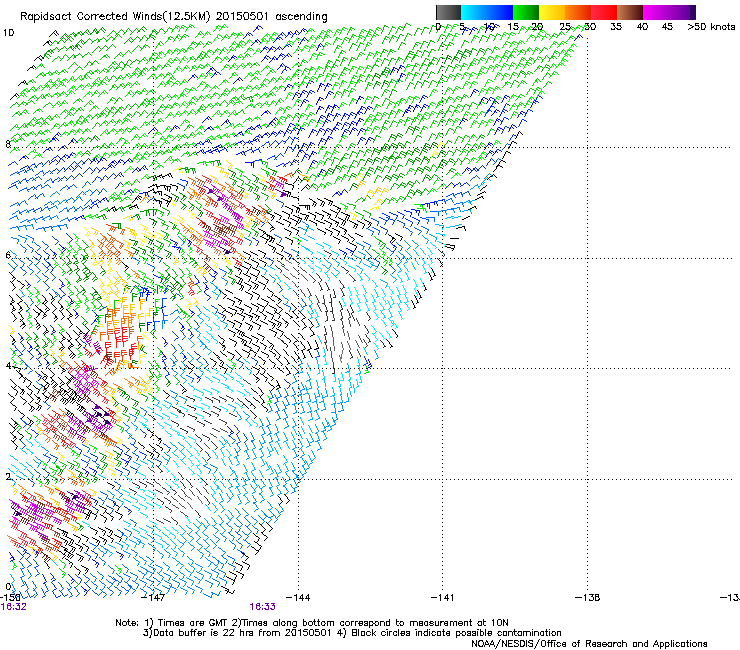Click the chart title 'Rapidscat Corrected Winds(12.5KM)'
This screenshot has width=740, height=650.
click(115, 16)
